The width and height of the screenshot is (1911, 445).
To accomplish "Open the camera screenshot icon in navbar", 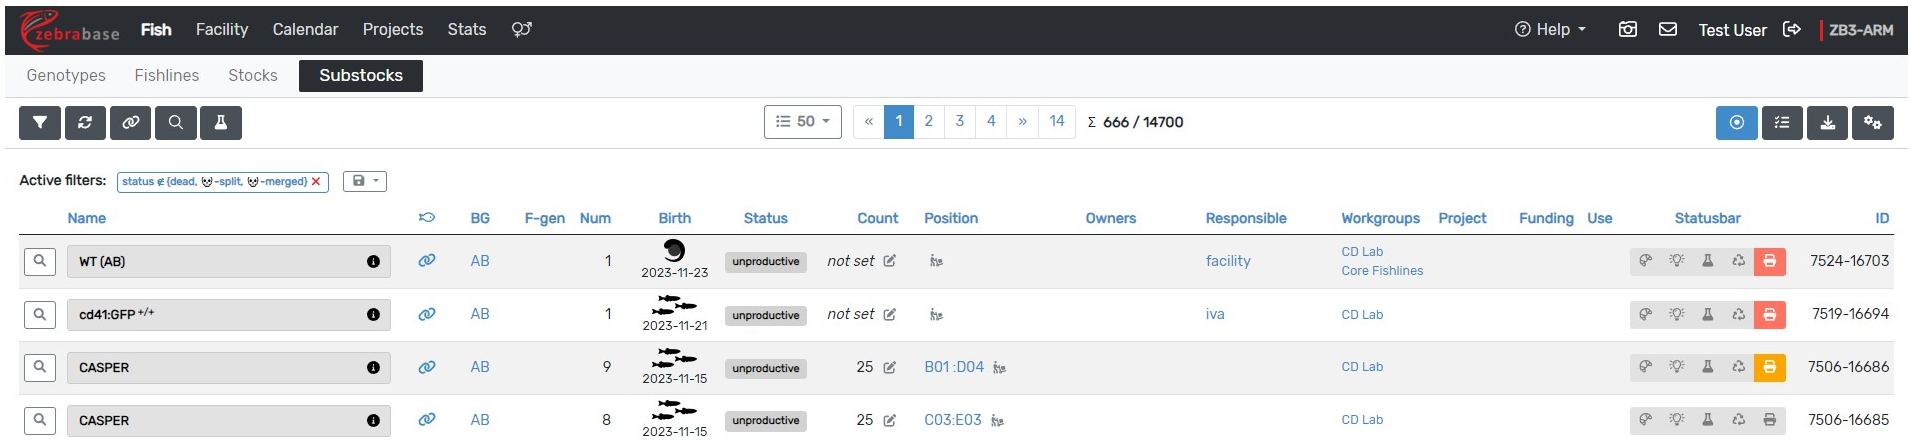I will pyautogui.click(x=1628, y=30).
